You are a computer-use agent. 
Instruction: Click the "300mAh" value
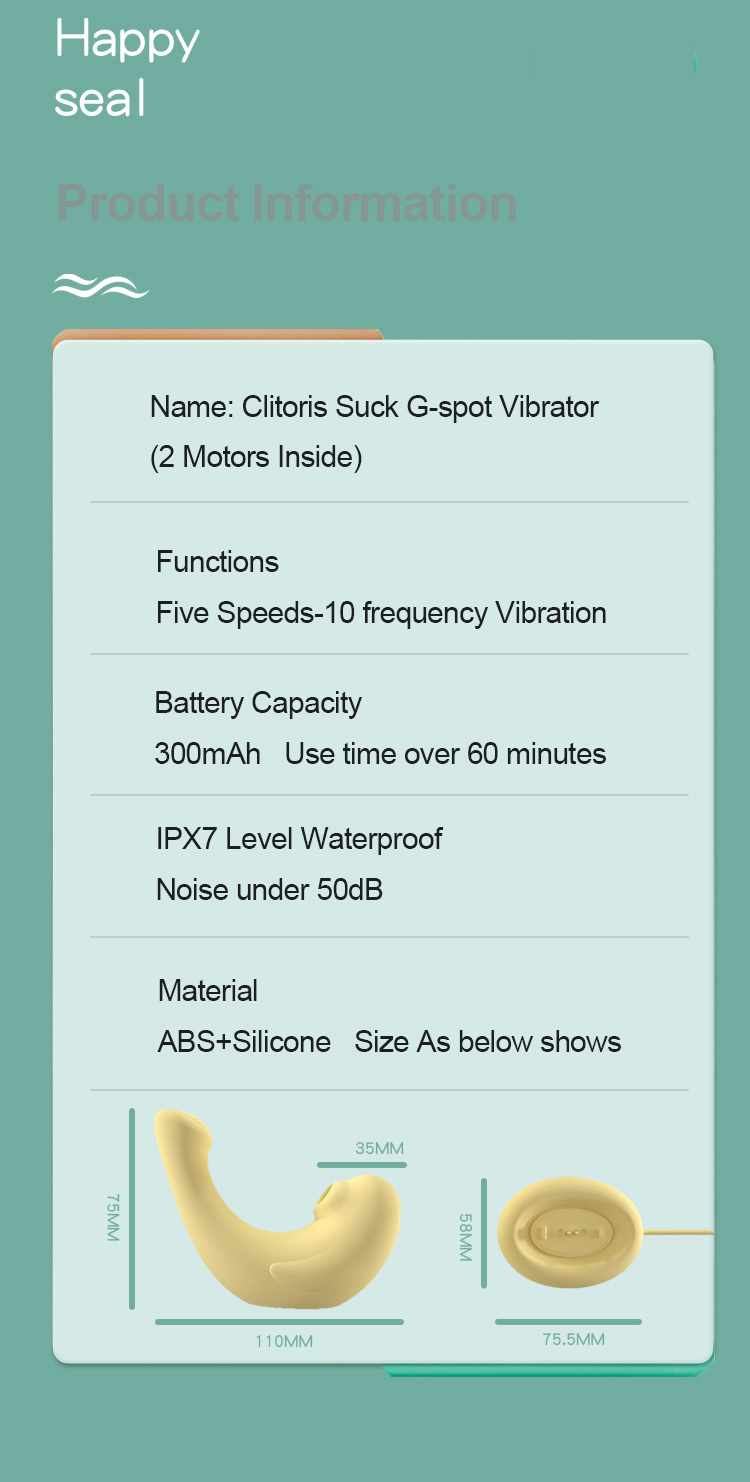[207, 754]
